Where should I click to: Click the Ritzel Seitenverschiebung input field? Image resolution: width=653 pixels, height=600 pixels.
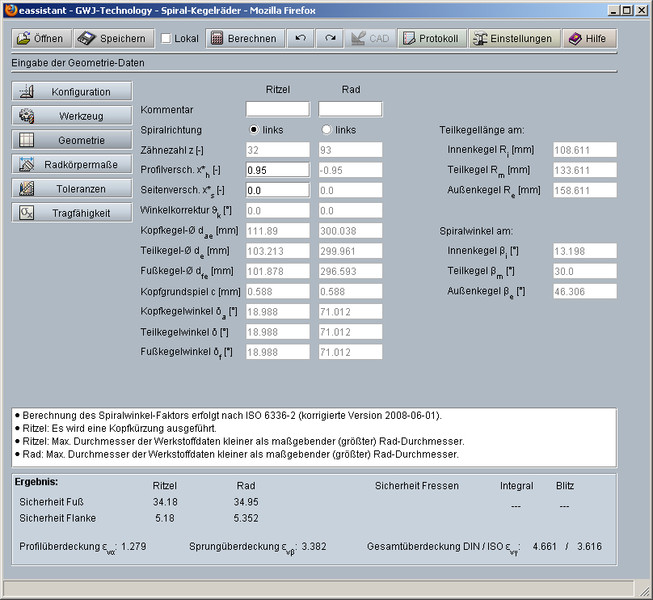(x=278, y=190)
